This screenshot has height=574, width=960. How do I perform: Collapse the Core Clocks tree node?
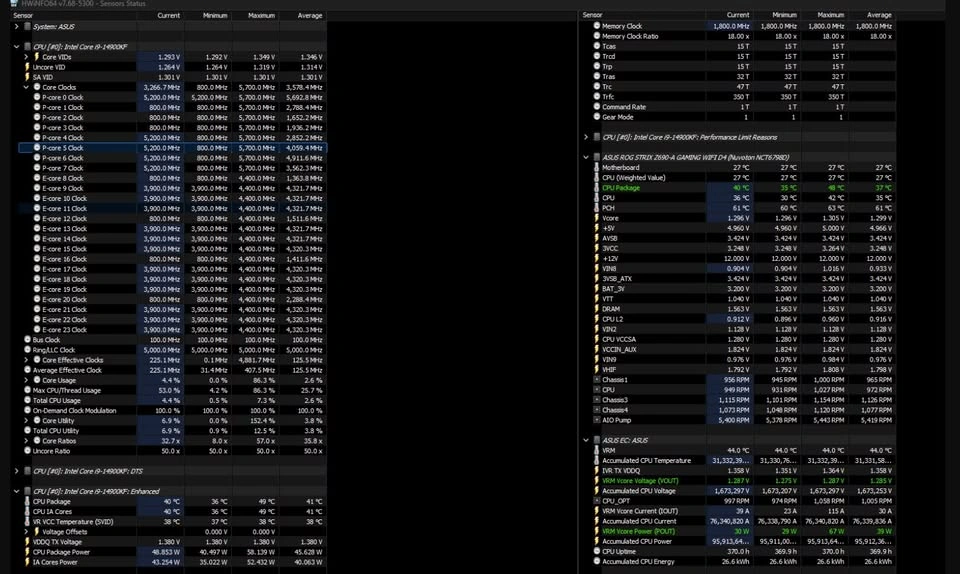coord(26,87)
